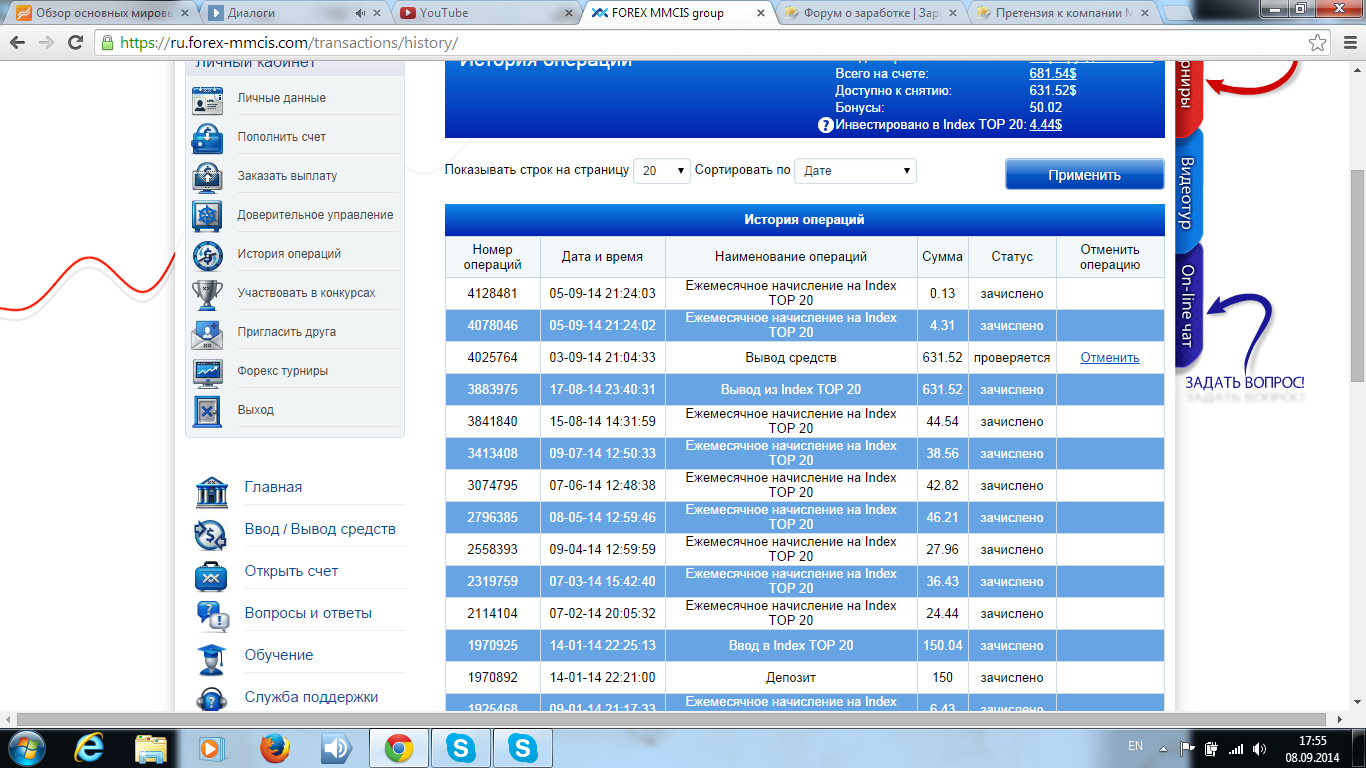
Task: Expand the Сортировать по date dropdown
Action: (855, 171)
